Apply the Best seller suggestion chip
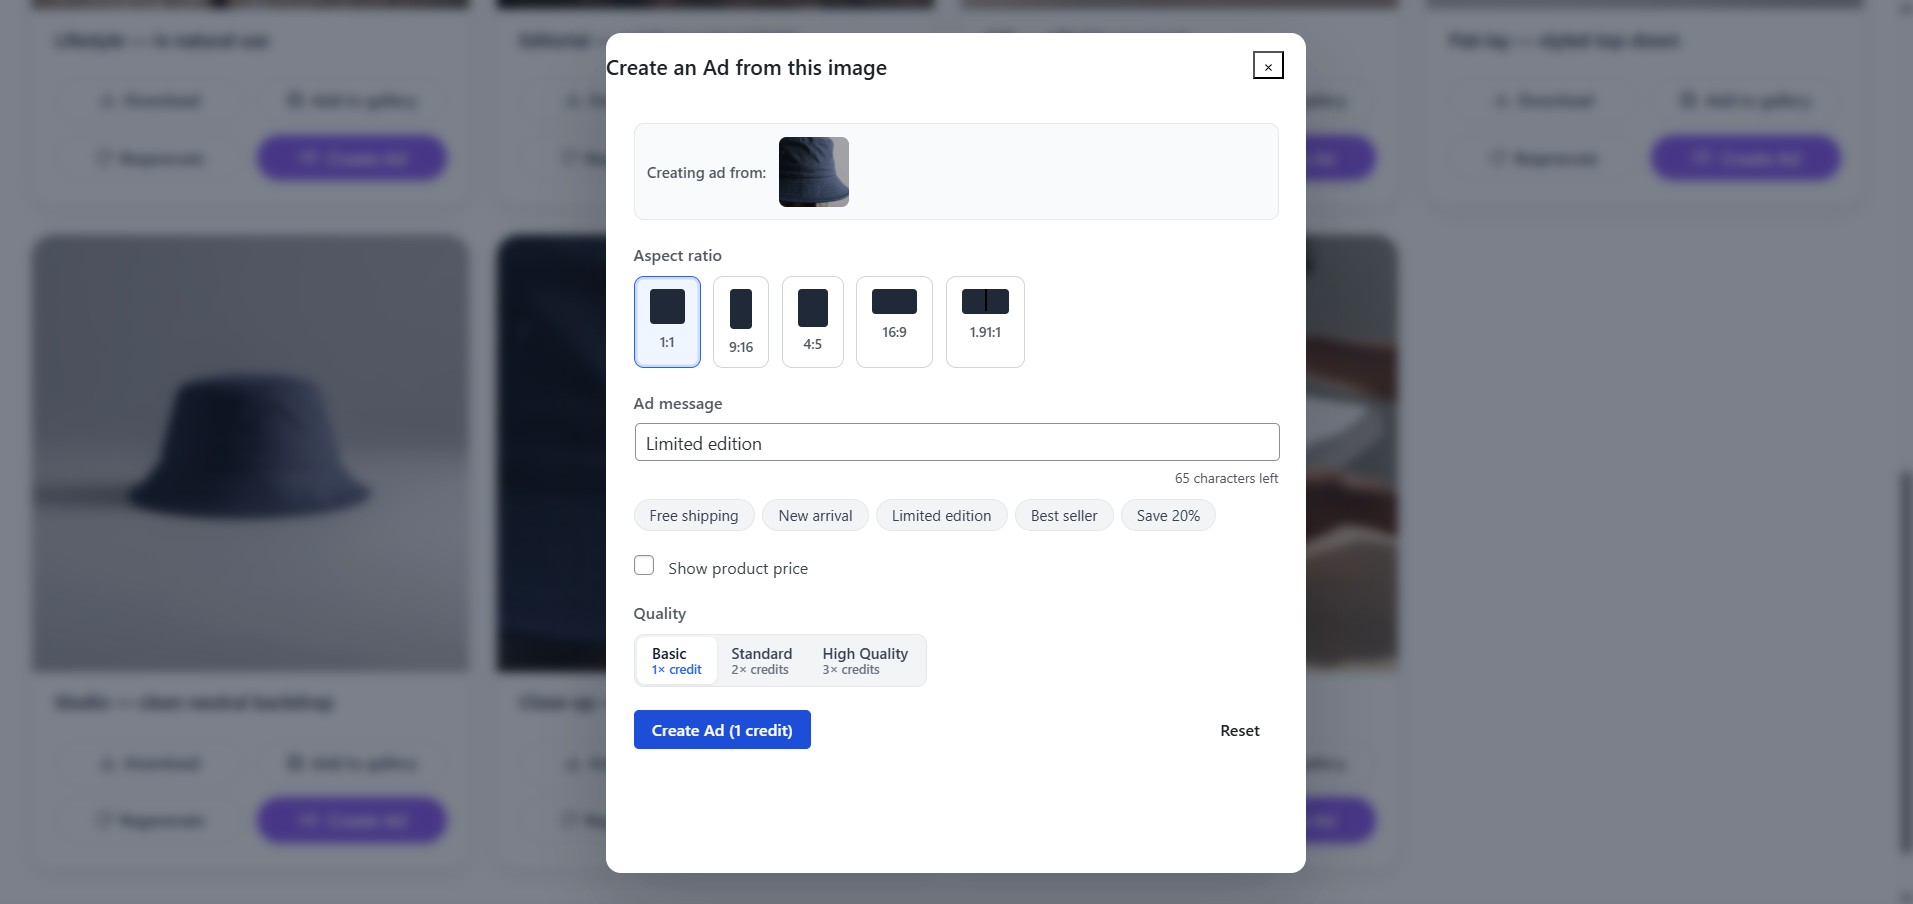 tap(1064, 516)
